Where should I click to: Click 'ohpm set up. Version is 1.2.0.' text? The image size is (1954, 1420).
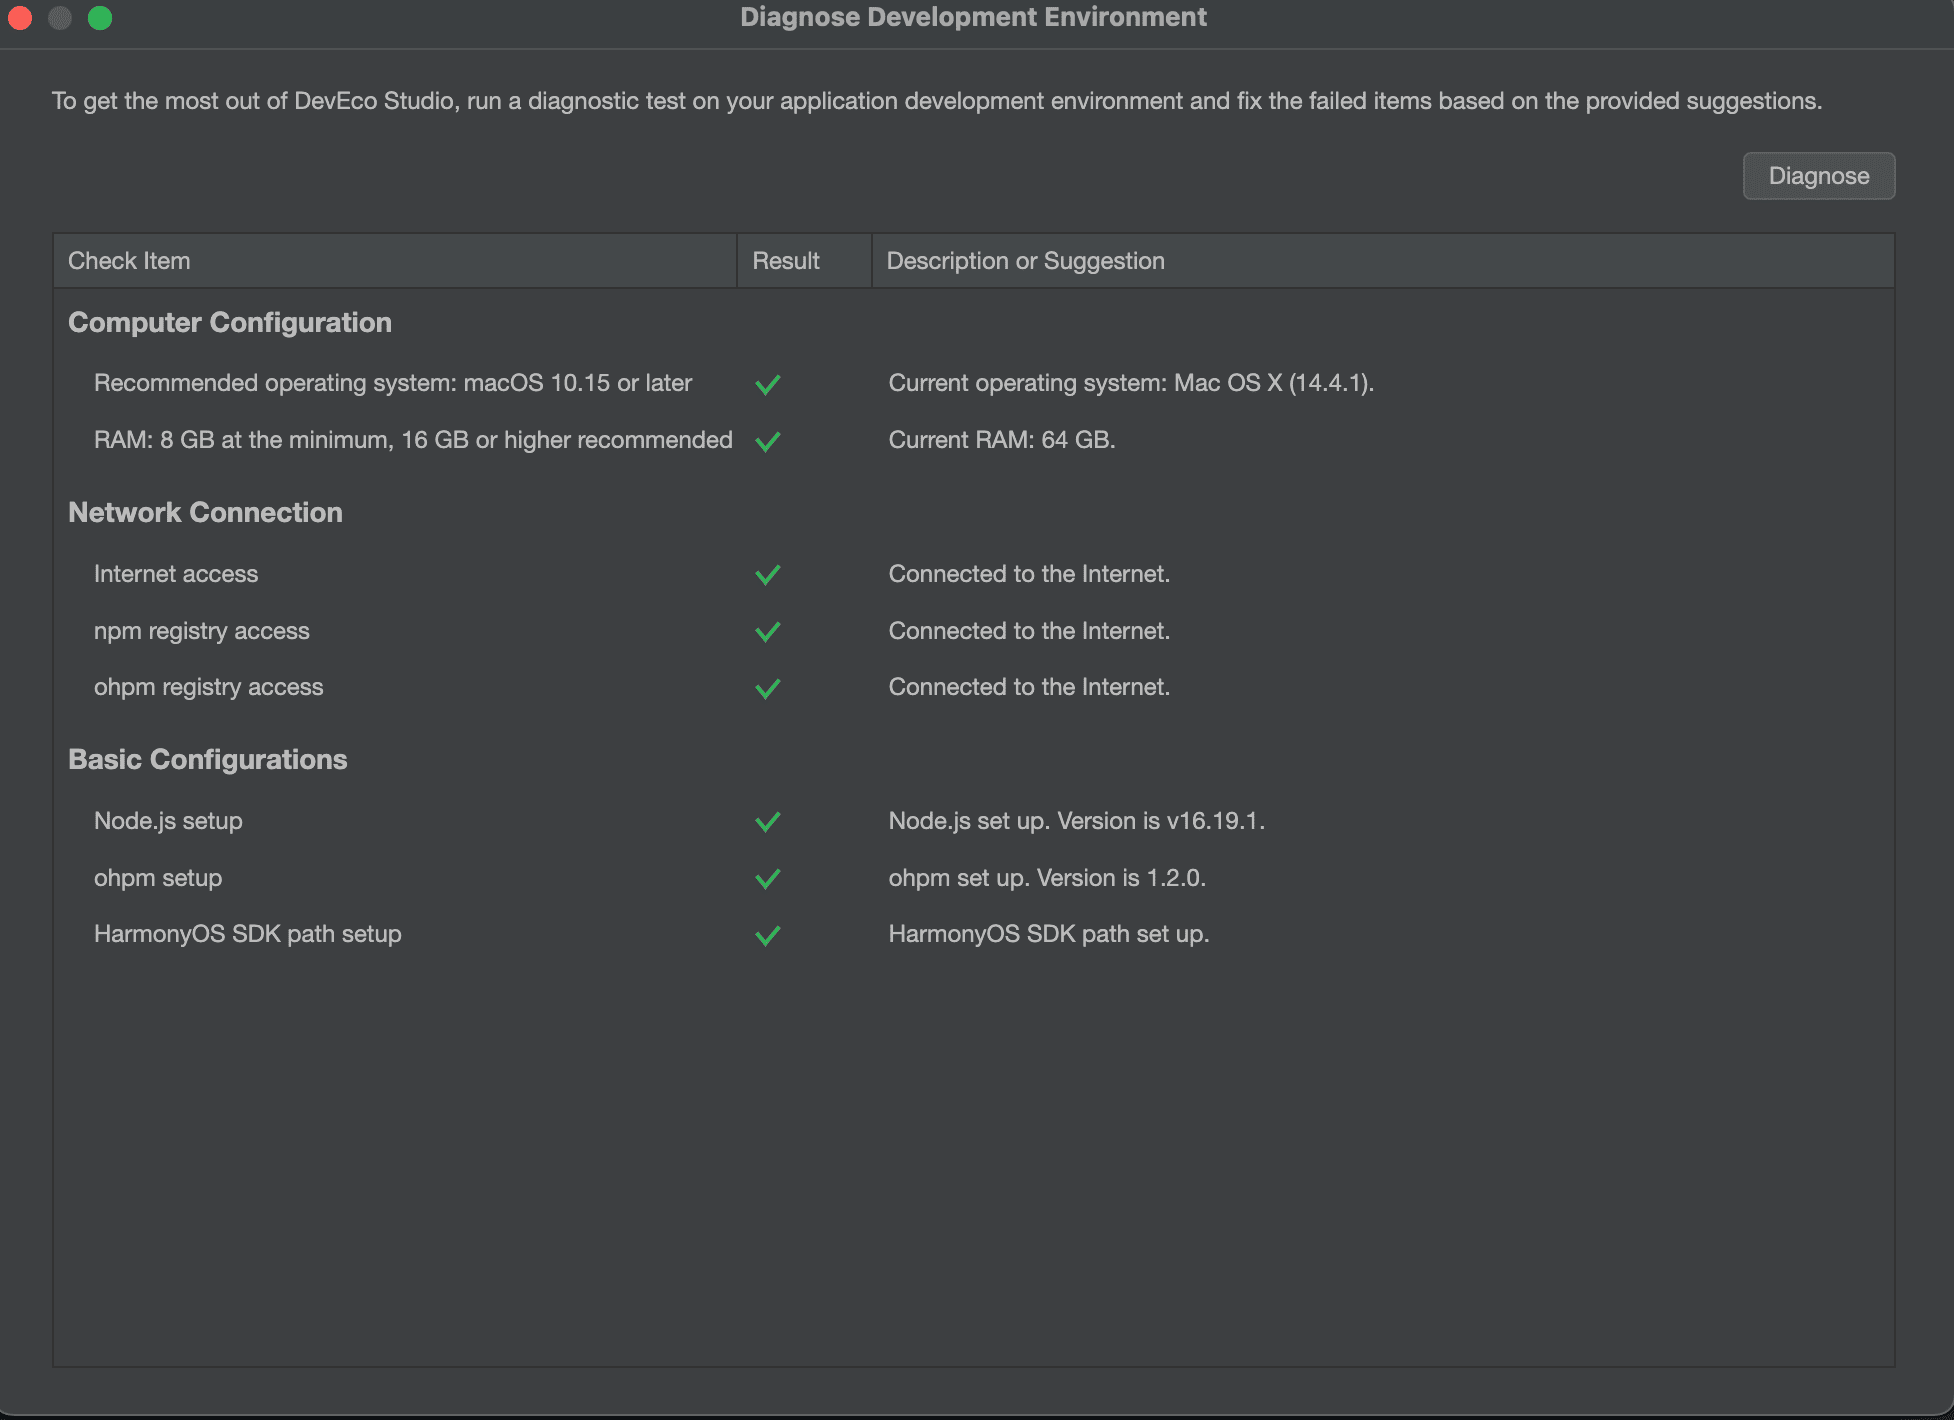[x=1047, y=878]
